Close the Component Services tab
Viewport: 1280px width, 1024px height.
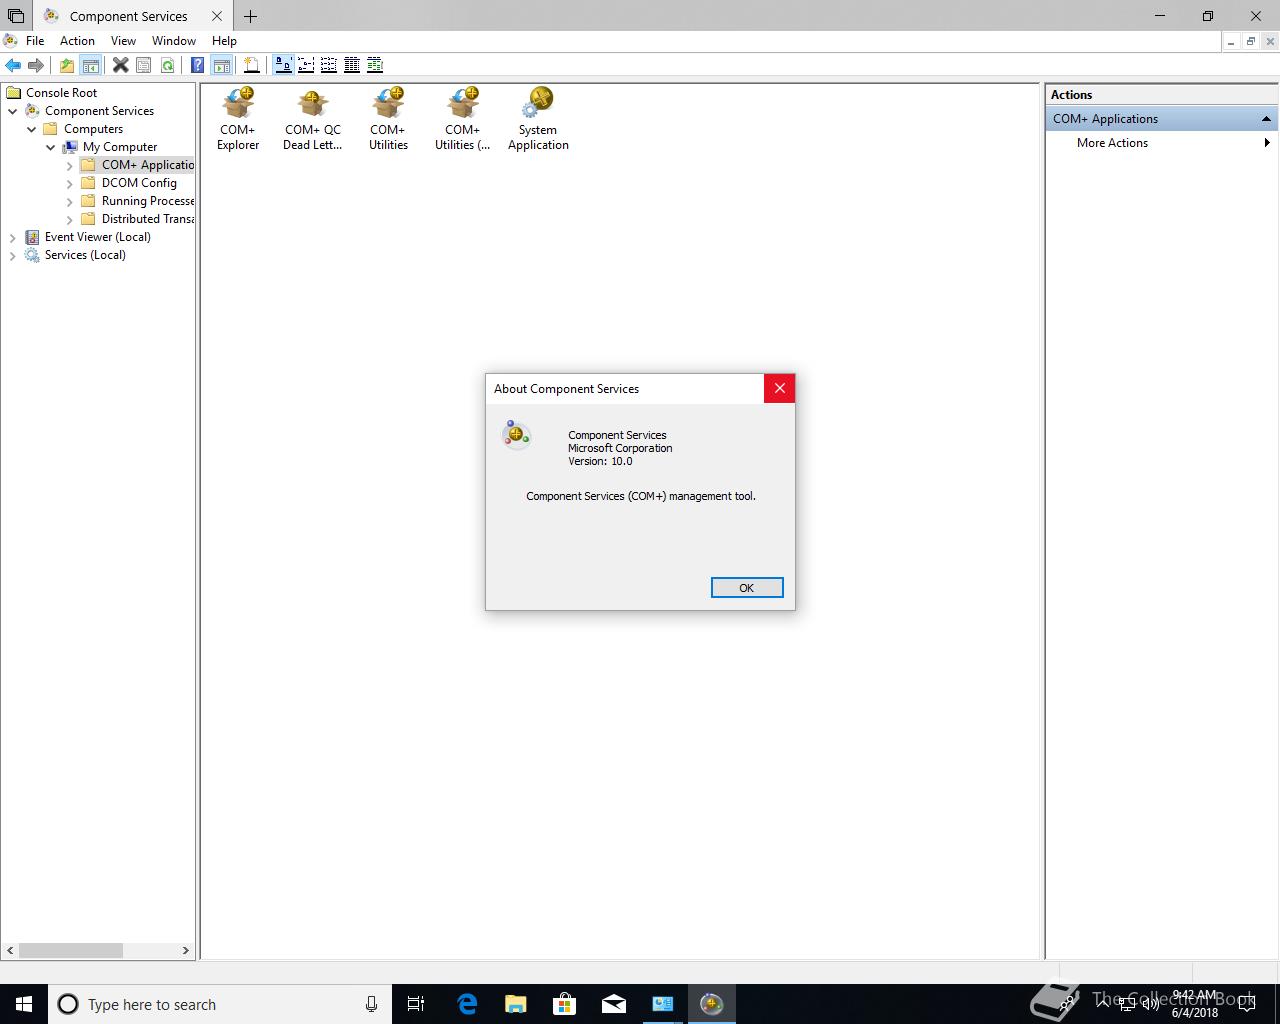coord(217,16)
